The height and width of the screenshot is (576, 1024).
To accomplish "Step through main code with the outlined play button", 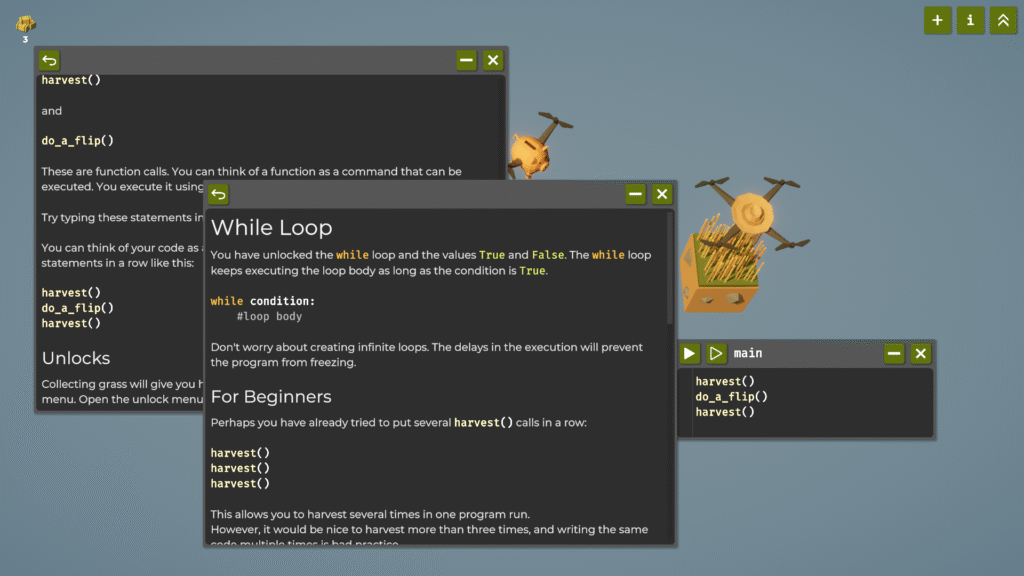I will pos(716,353).
